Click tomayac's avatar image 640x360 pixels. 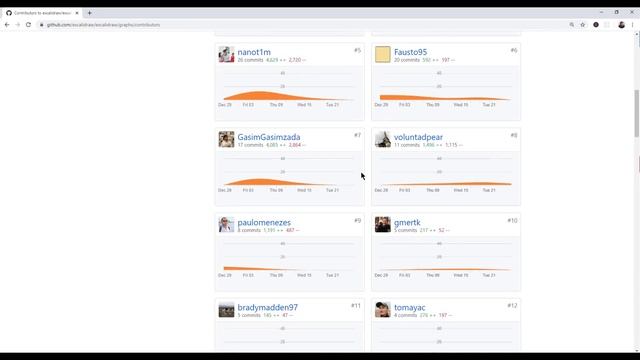[x=382, y=309]
